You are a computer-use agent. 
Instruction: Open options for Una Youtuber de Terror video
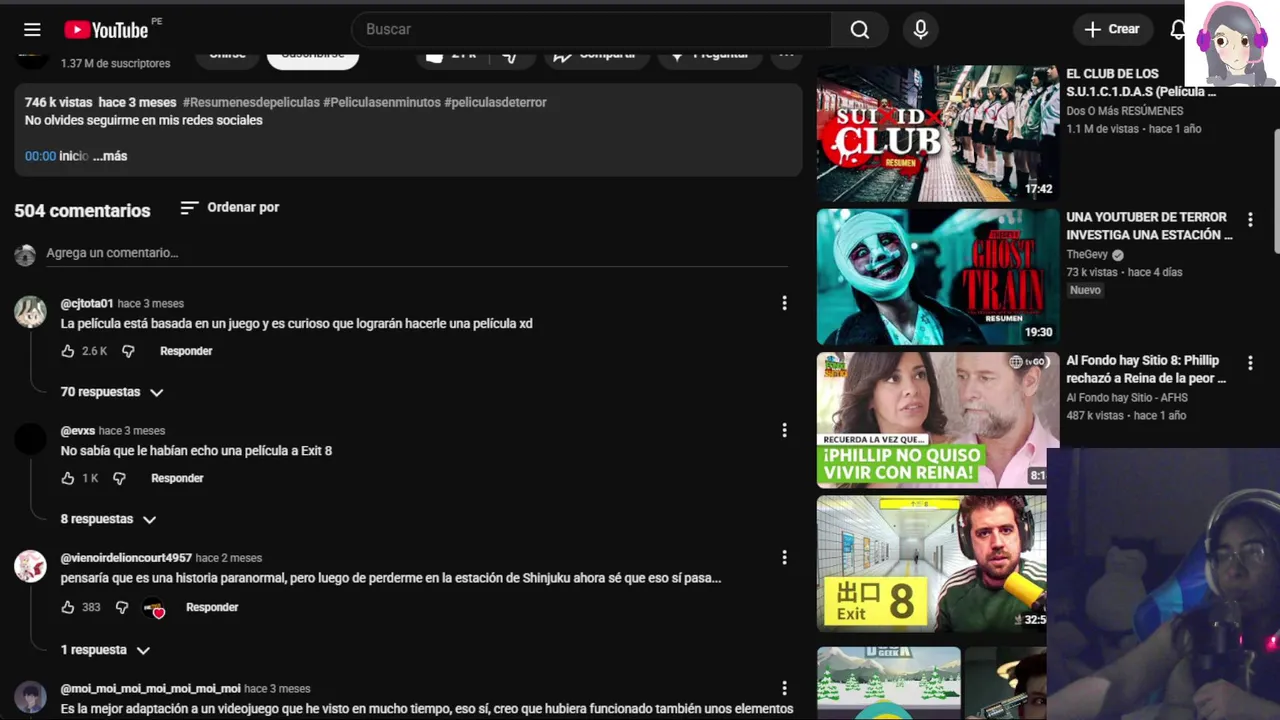pyautogui.click(x=1249, y=220)
